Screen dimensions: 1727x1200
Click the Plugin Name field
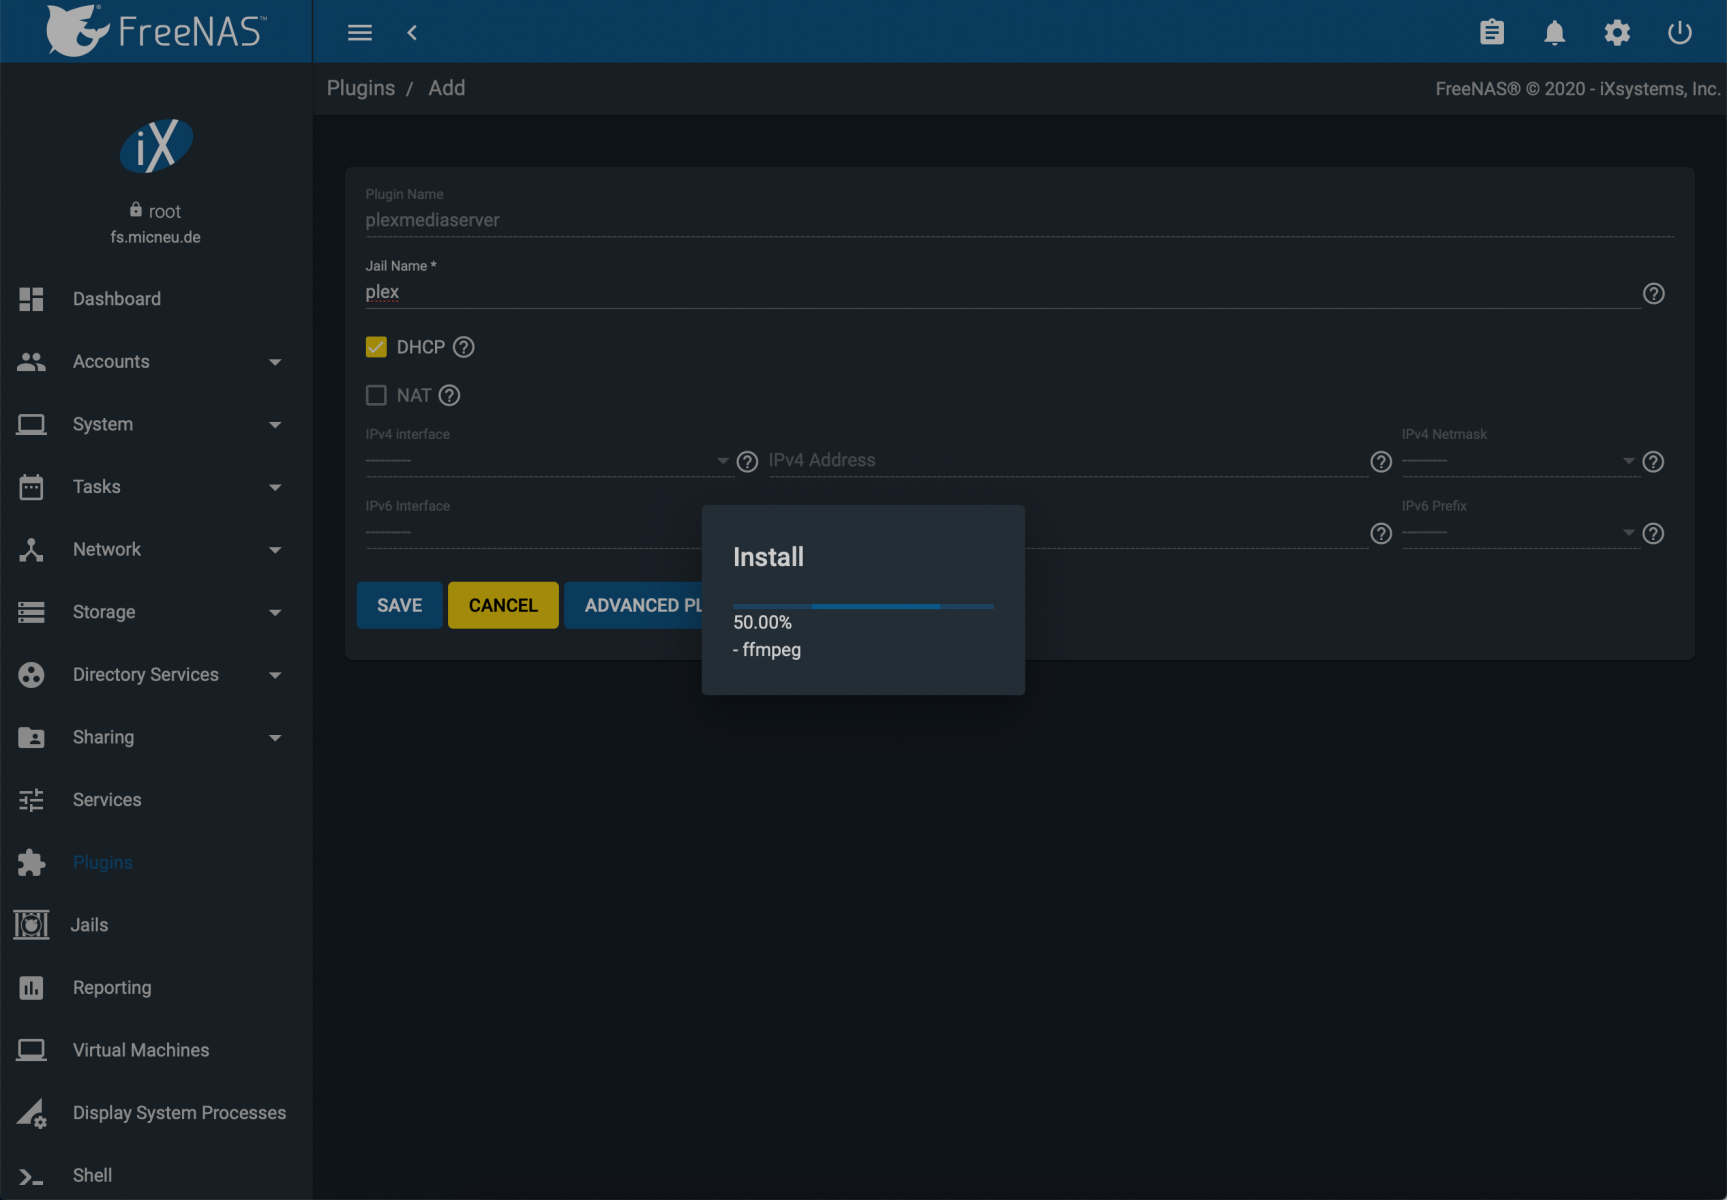(x=1019, y=220)
